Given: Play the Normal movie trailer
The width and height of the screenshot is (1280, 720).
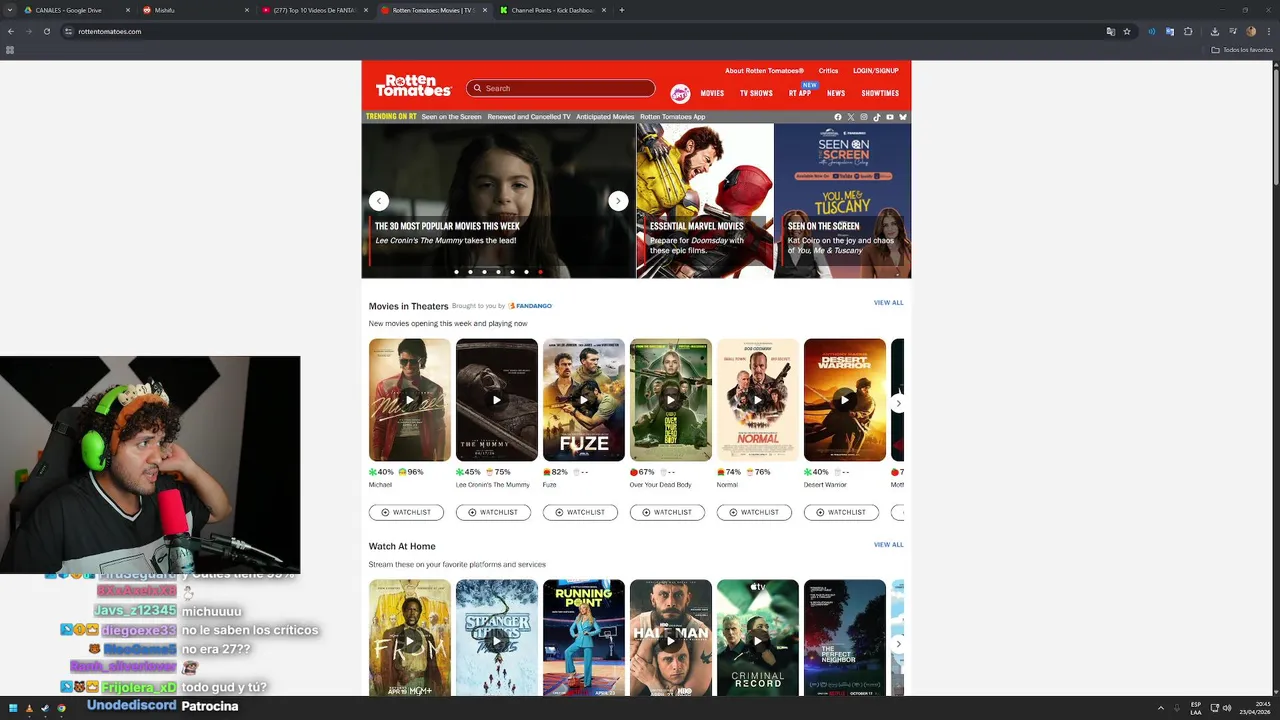Looking at the screenshot, I should click(758, 400).
